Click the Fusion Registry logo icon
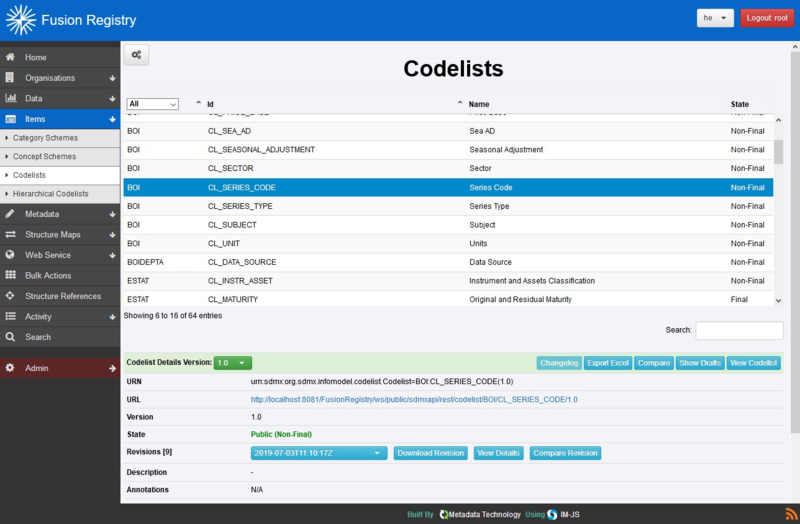This screenshot has width=800, height=524. [21, 20]
